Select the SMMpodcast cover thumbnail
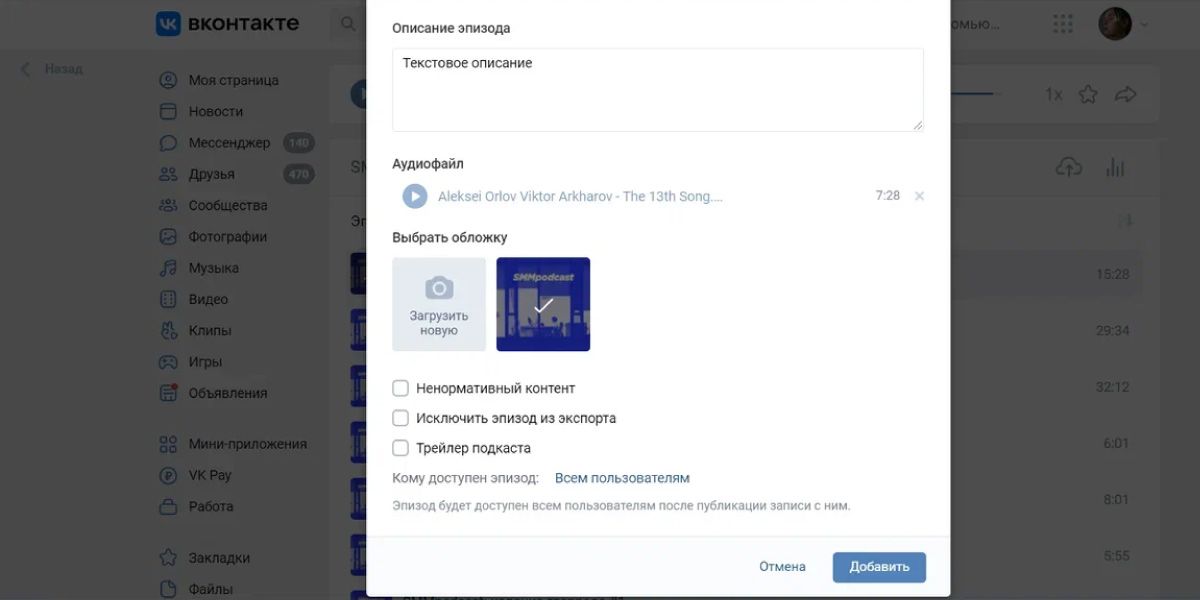The height and width of the screenshot is (600, 1200). pyautogui.click(x=543, y=304)
